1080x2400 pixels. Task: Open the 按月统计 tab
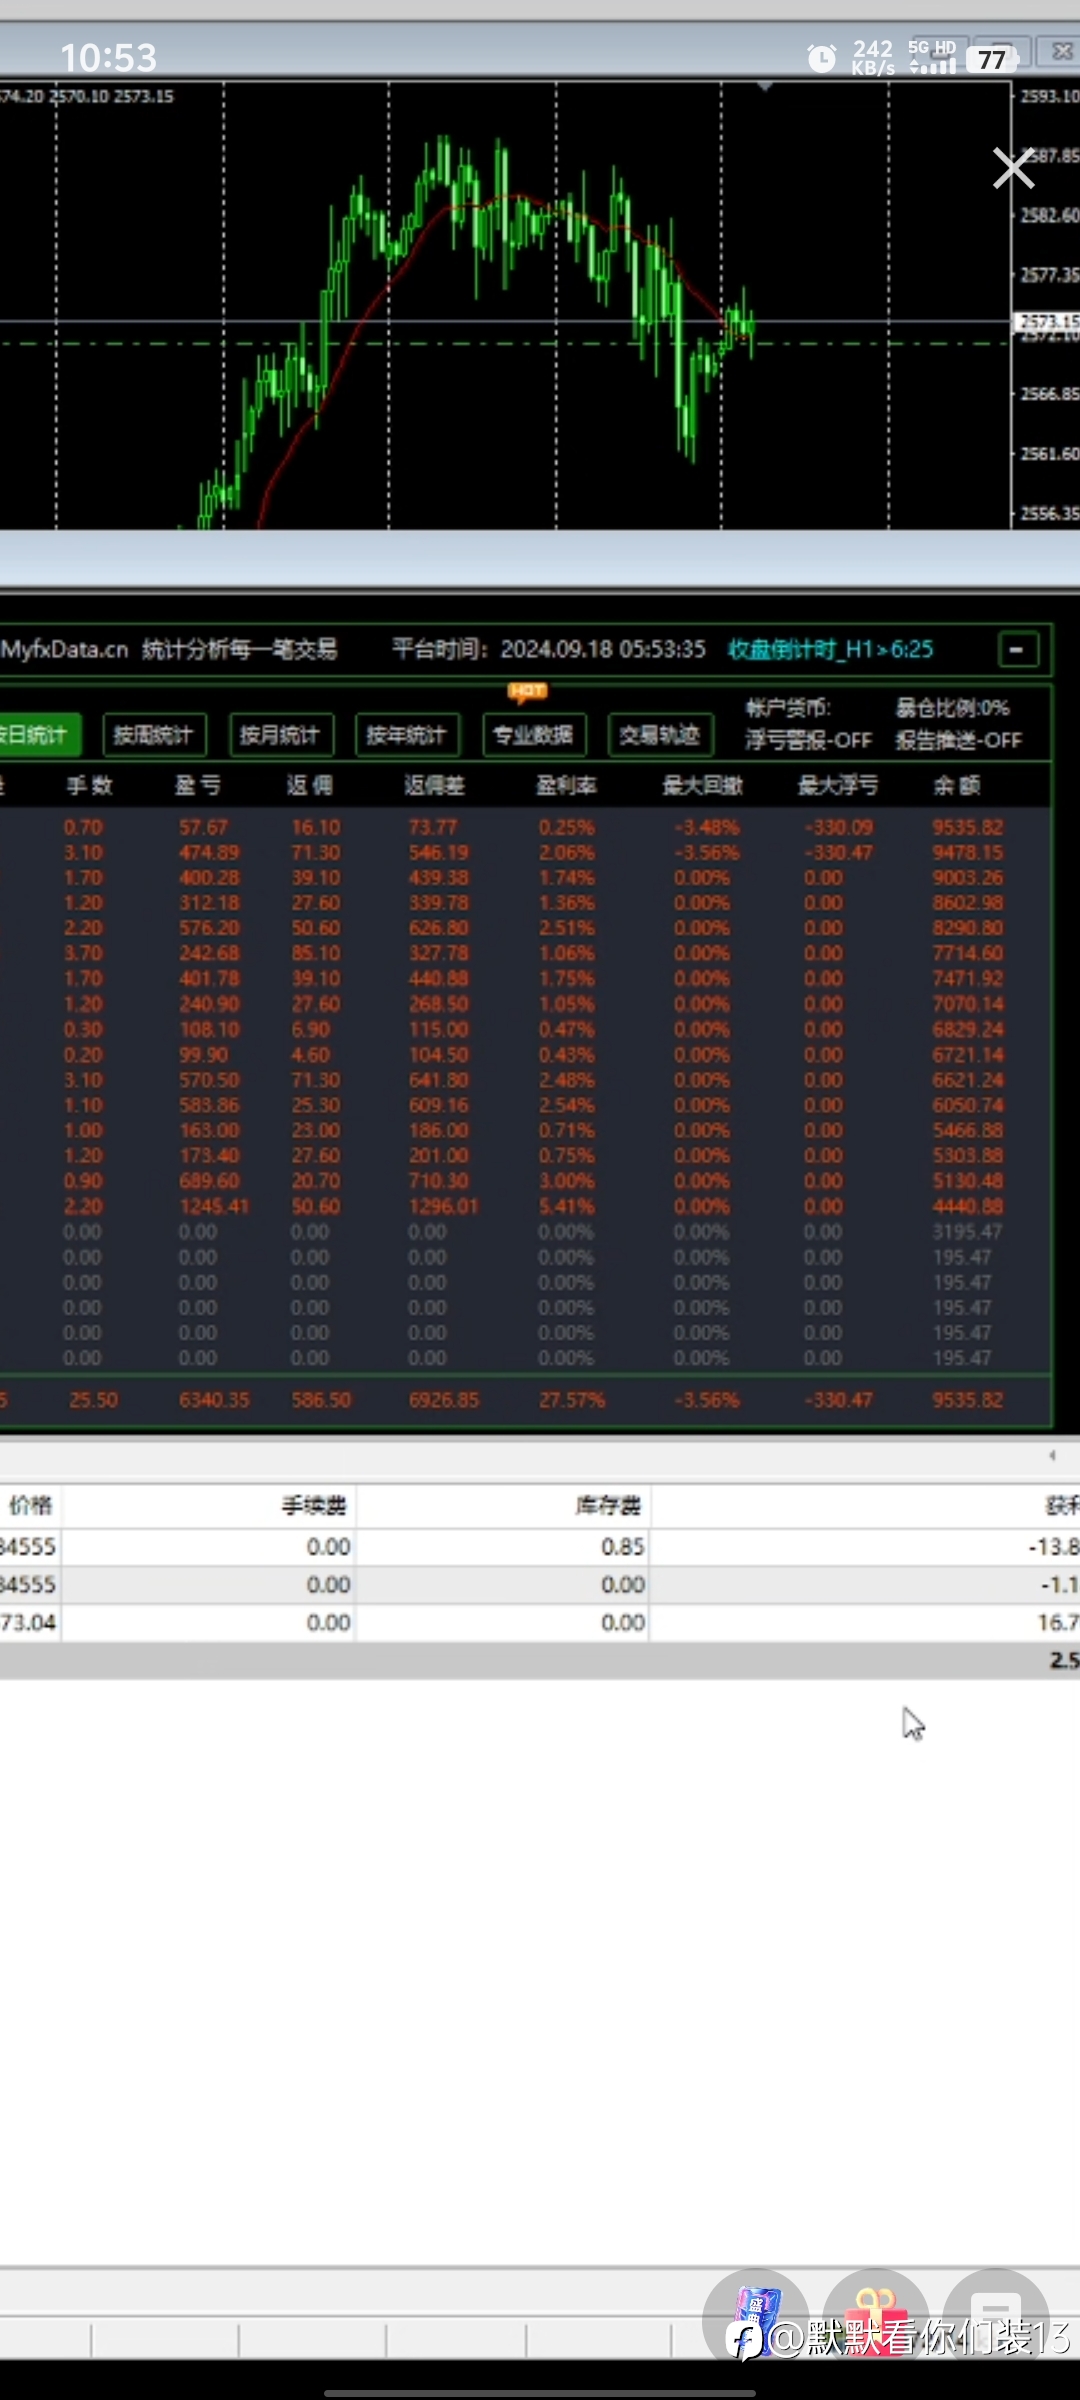tap(280, 735)
